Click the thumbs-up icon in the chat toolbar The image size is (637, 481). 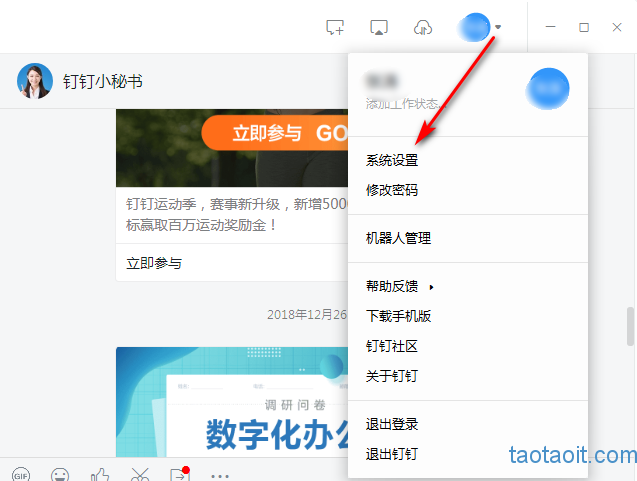tap(100, 474)
